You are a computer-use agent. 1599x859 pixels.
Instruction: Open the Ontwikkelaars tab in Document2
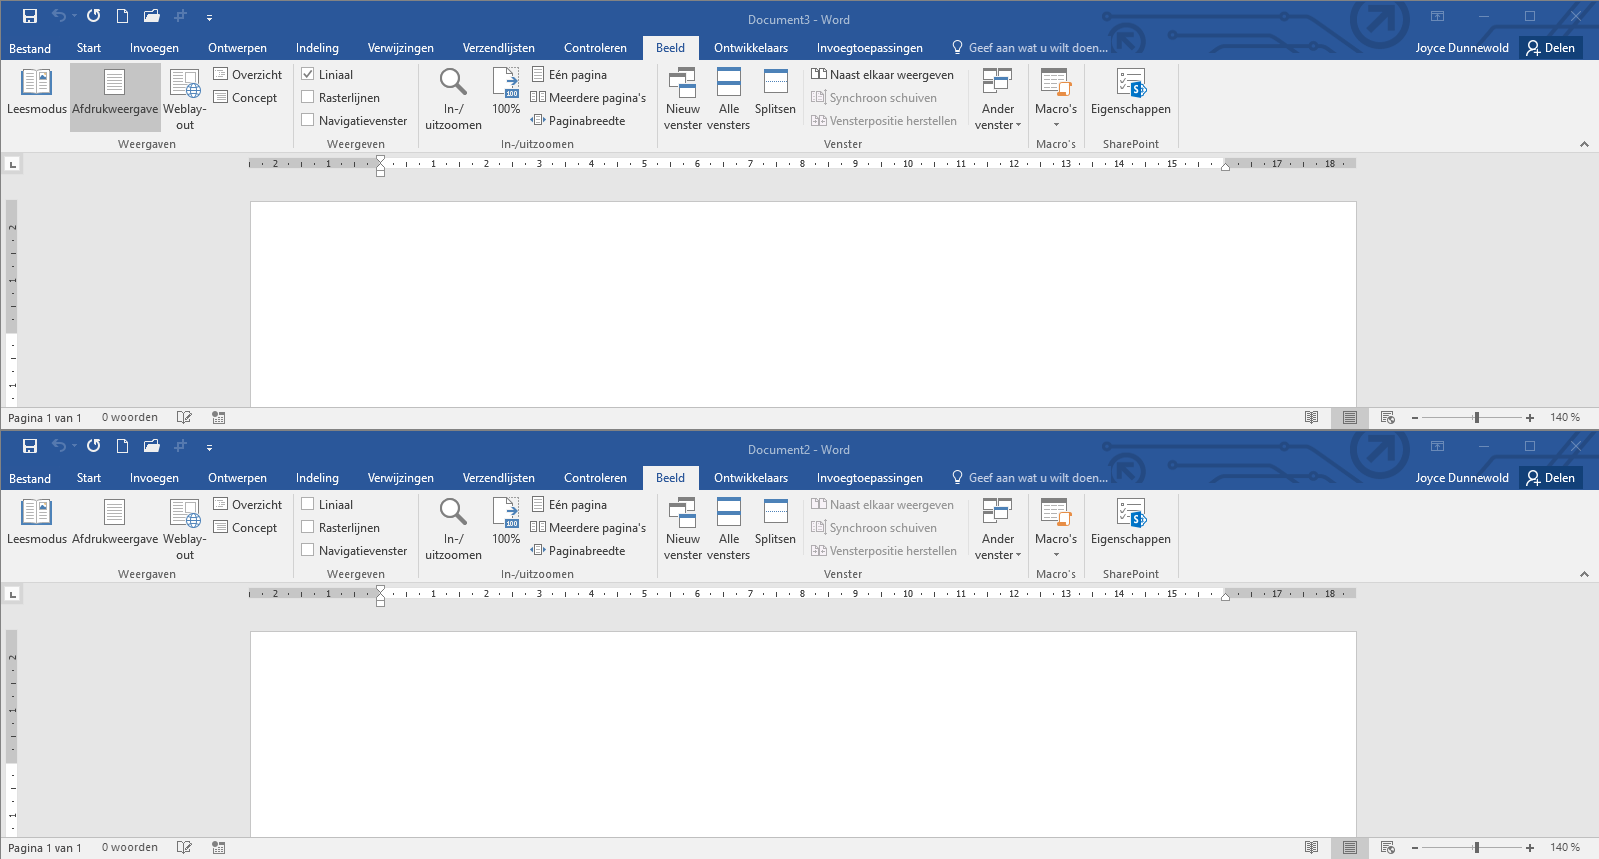tap(751, 478)
